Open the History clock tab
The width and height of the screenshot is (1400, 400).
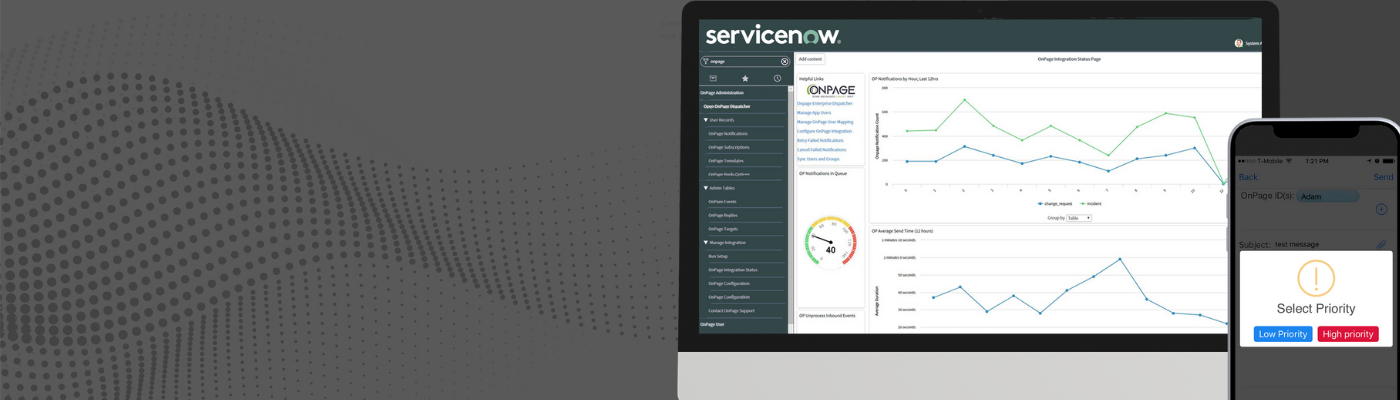(x=777, y=78)
